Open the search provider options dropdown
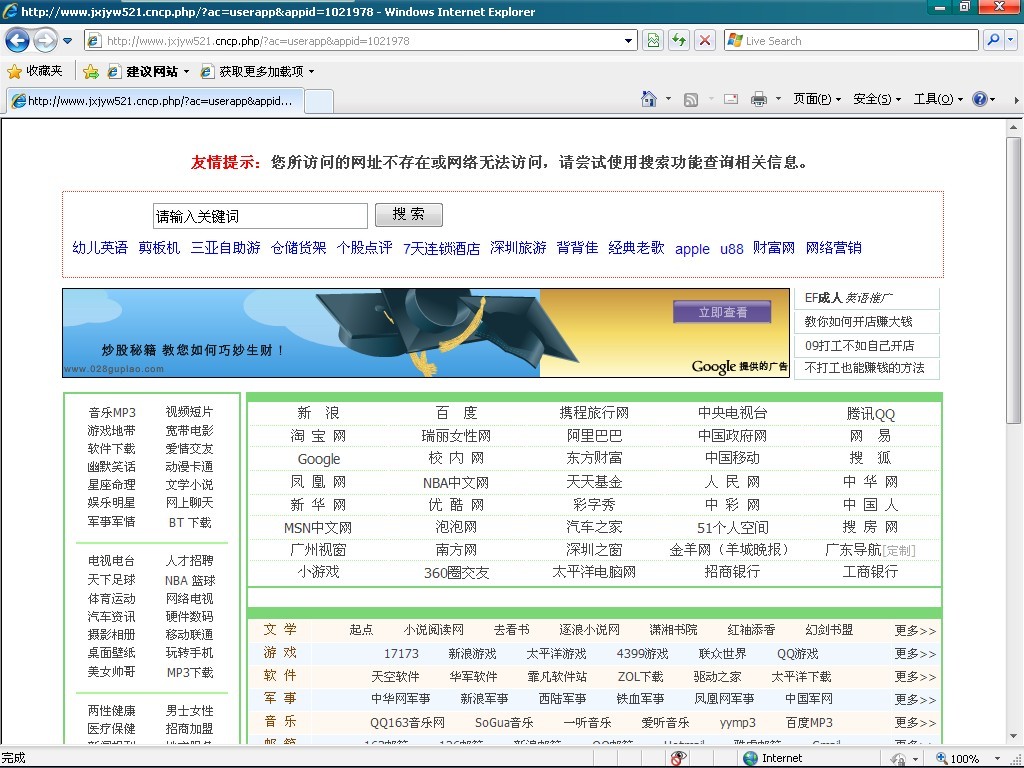1024x768 pixels. click(1011, 40)
